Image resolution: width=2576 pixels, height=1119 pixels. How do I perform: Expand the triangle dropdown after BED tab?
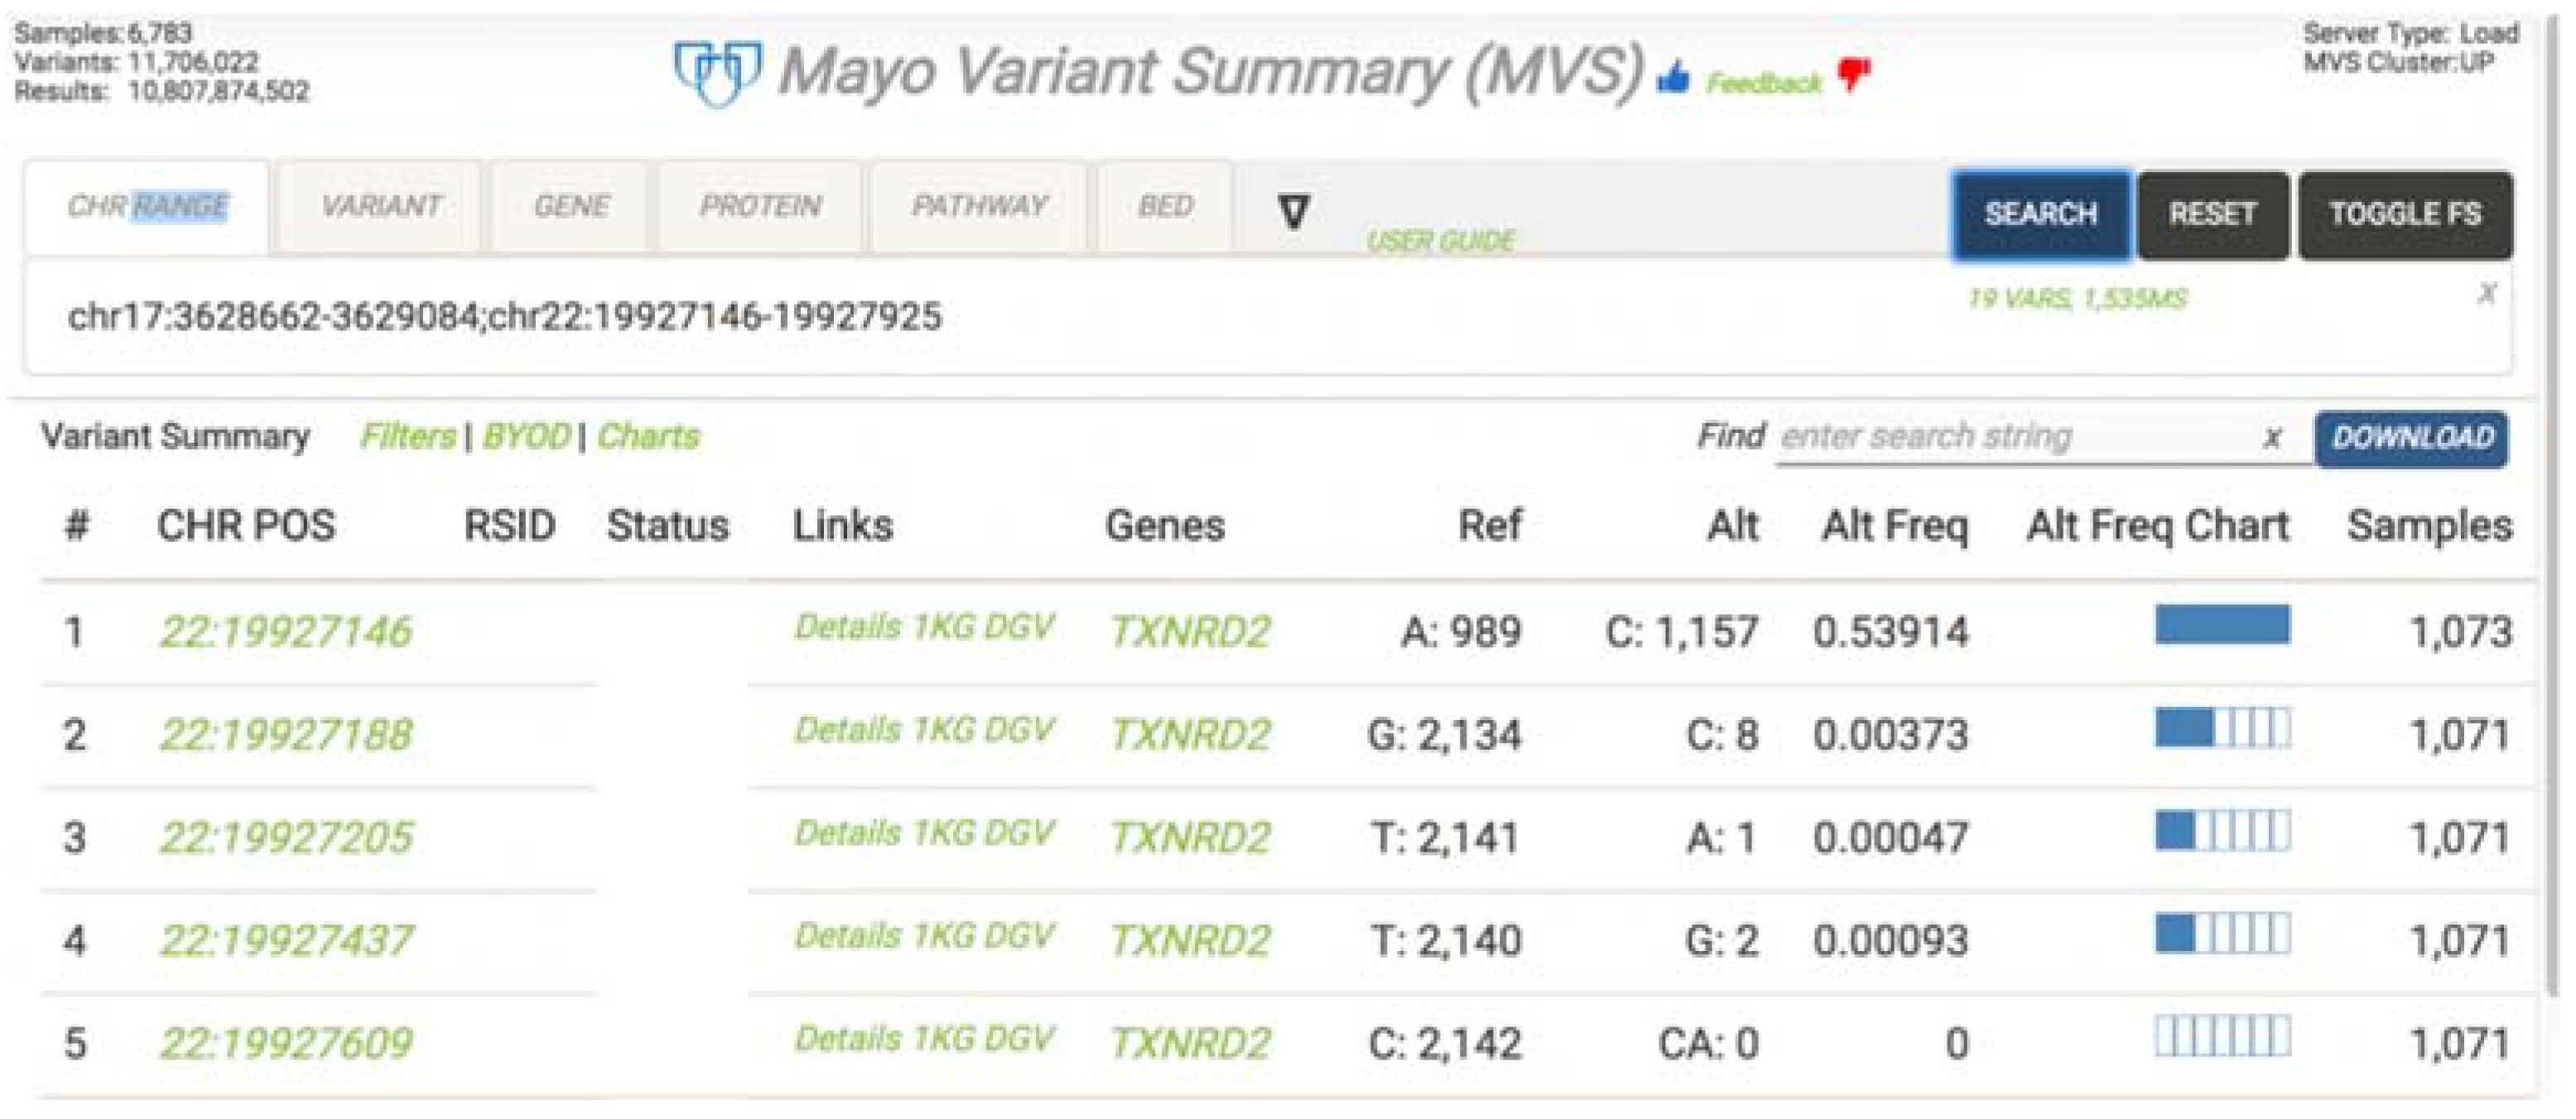pos(1293,211)
